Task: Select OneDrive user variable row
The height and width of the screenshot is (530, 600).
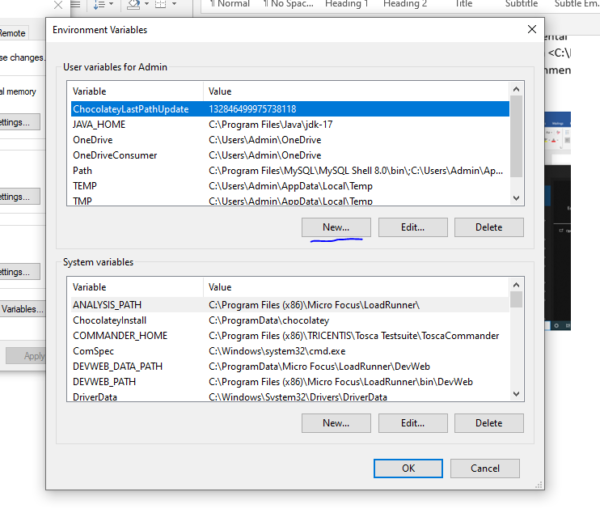Action: point(290,140)
